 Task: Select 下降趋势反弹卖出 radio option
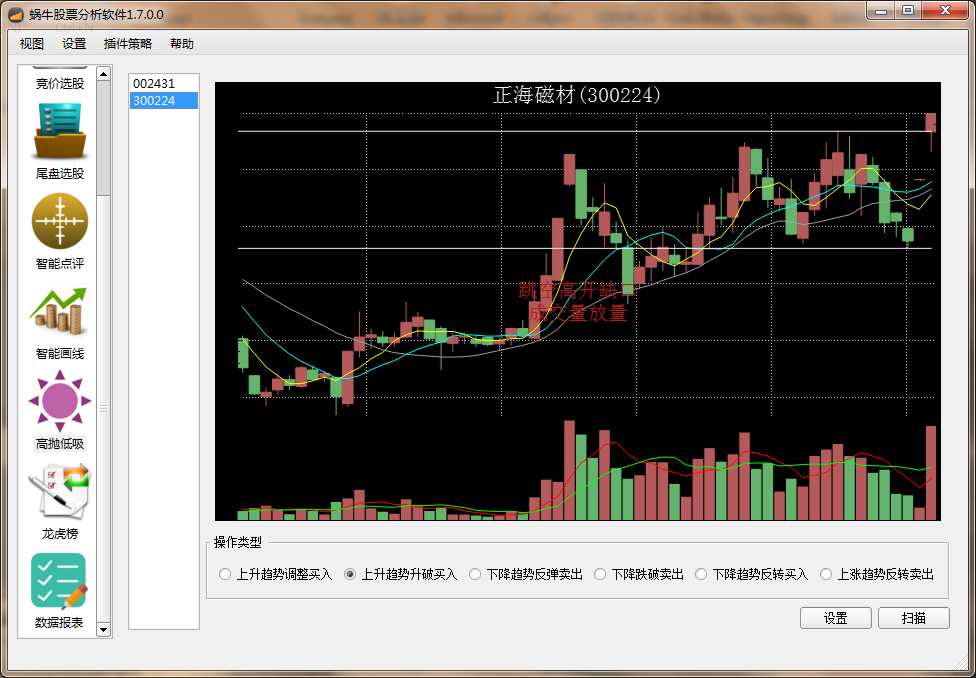click(x=475, y=574)
